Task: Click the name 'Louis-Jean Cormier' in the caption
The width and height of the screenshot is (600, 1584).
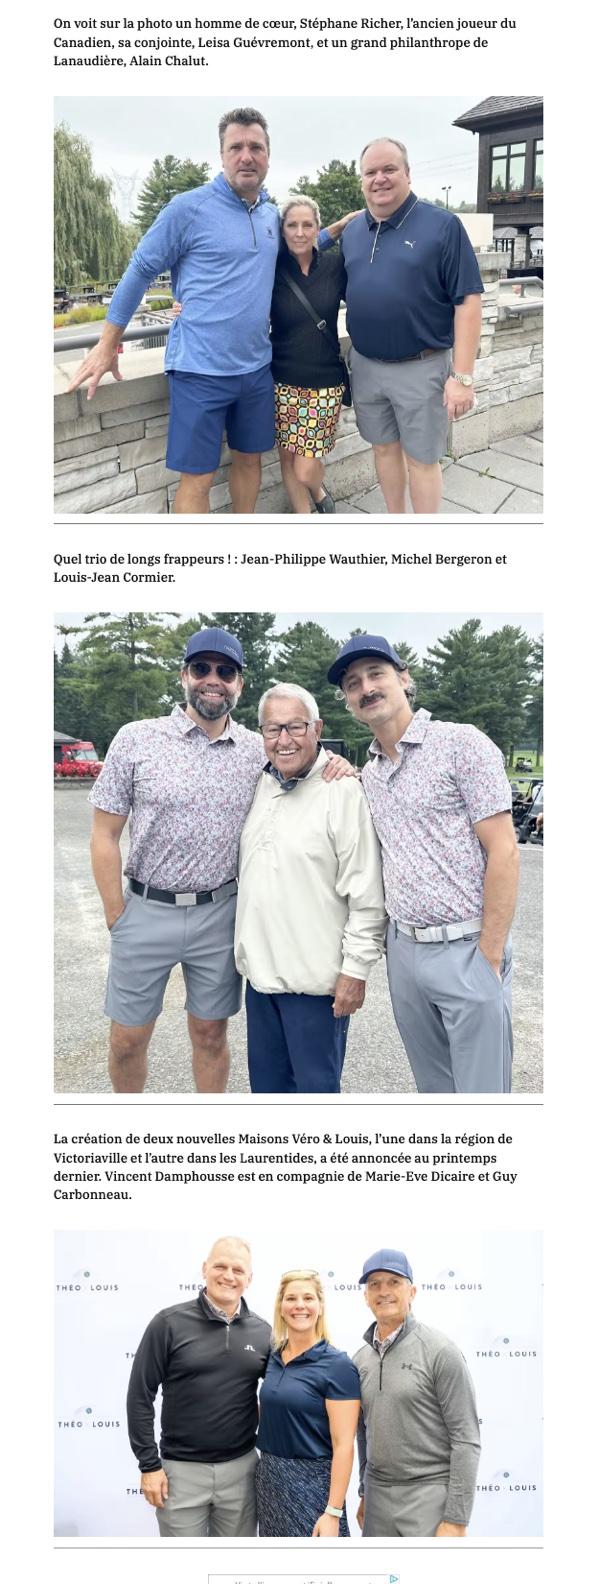Action: point(114,578)
